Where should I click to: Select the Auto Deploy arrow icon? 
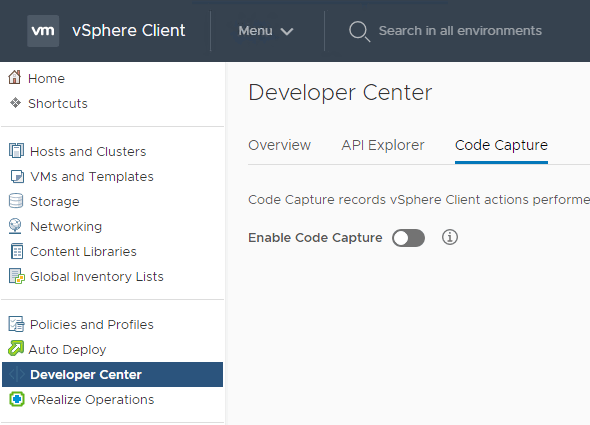point(16,348)
